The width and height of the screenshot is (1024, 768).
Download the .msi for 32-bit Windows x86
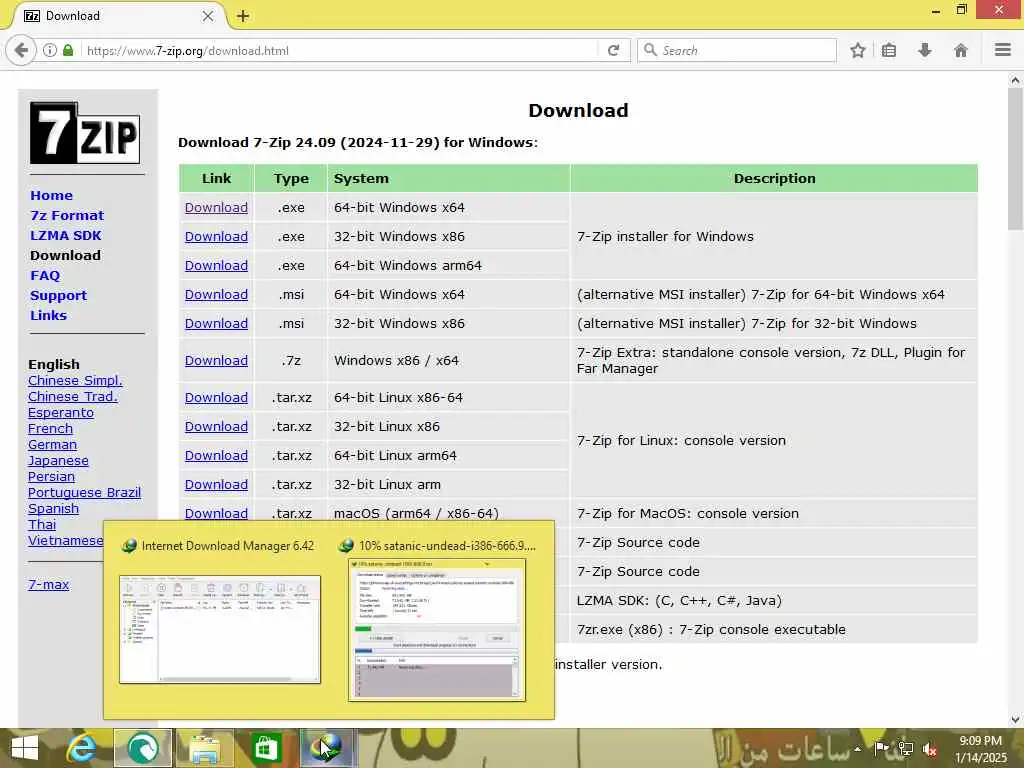pos(216,323)
